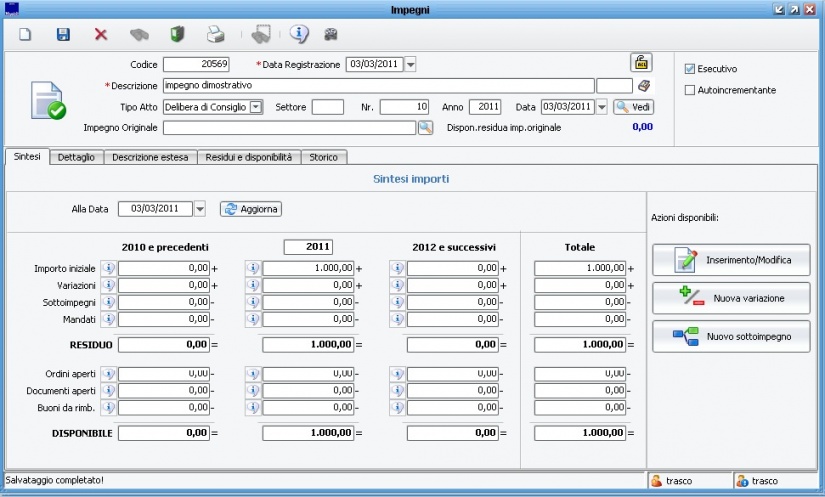
Task: Open the Data Registrazione date dropdown
Action: coord(410,65)
